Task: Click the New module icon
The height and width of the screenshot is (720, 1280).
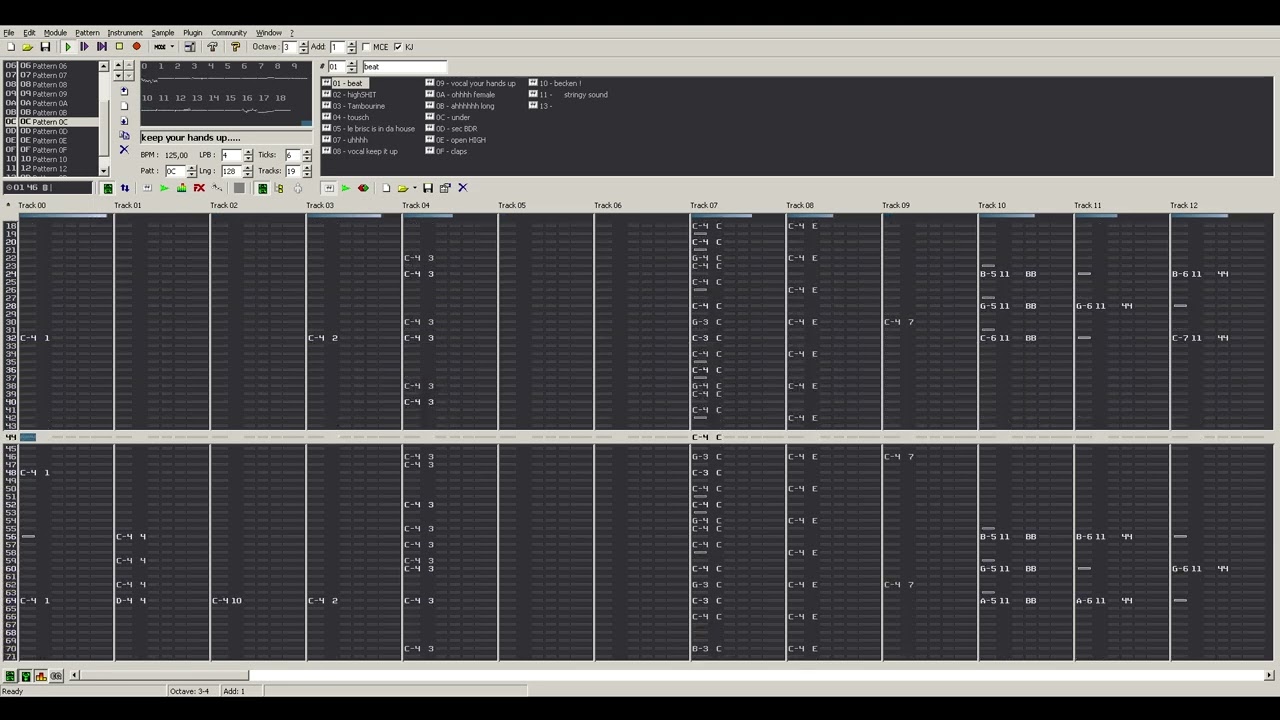Action: [11, 47]
